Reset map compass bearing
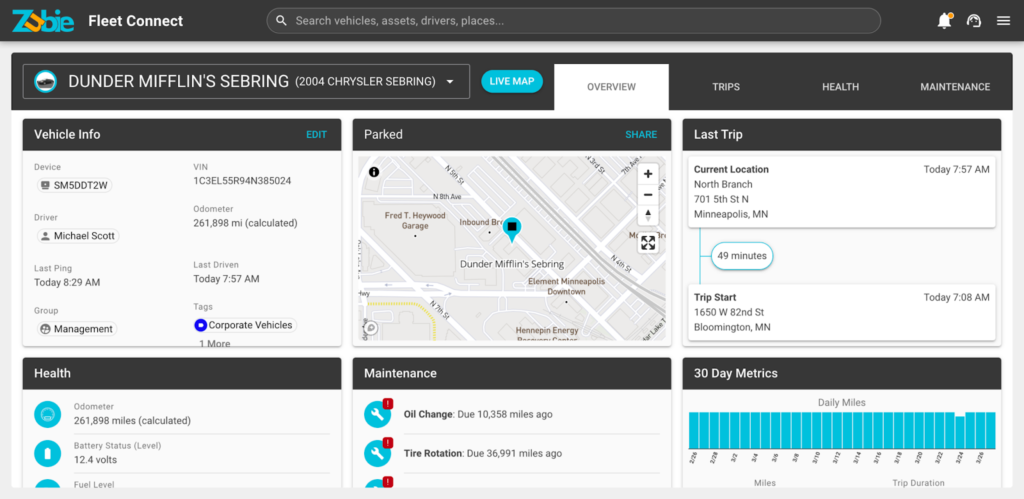1024x499 pixels. [x=648, y=215]
